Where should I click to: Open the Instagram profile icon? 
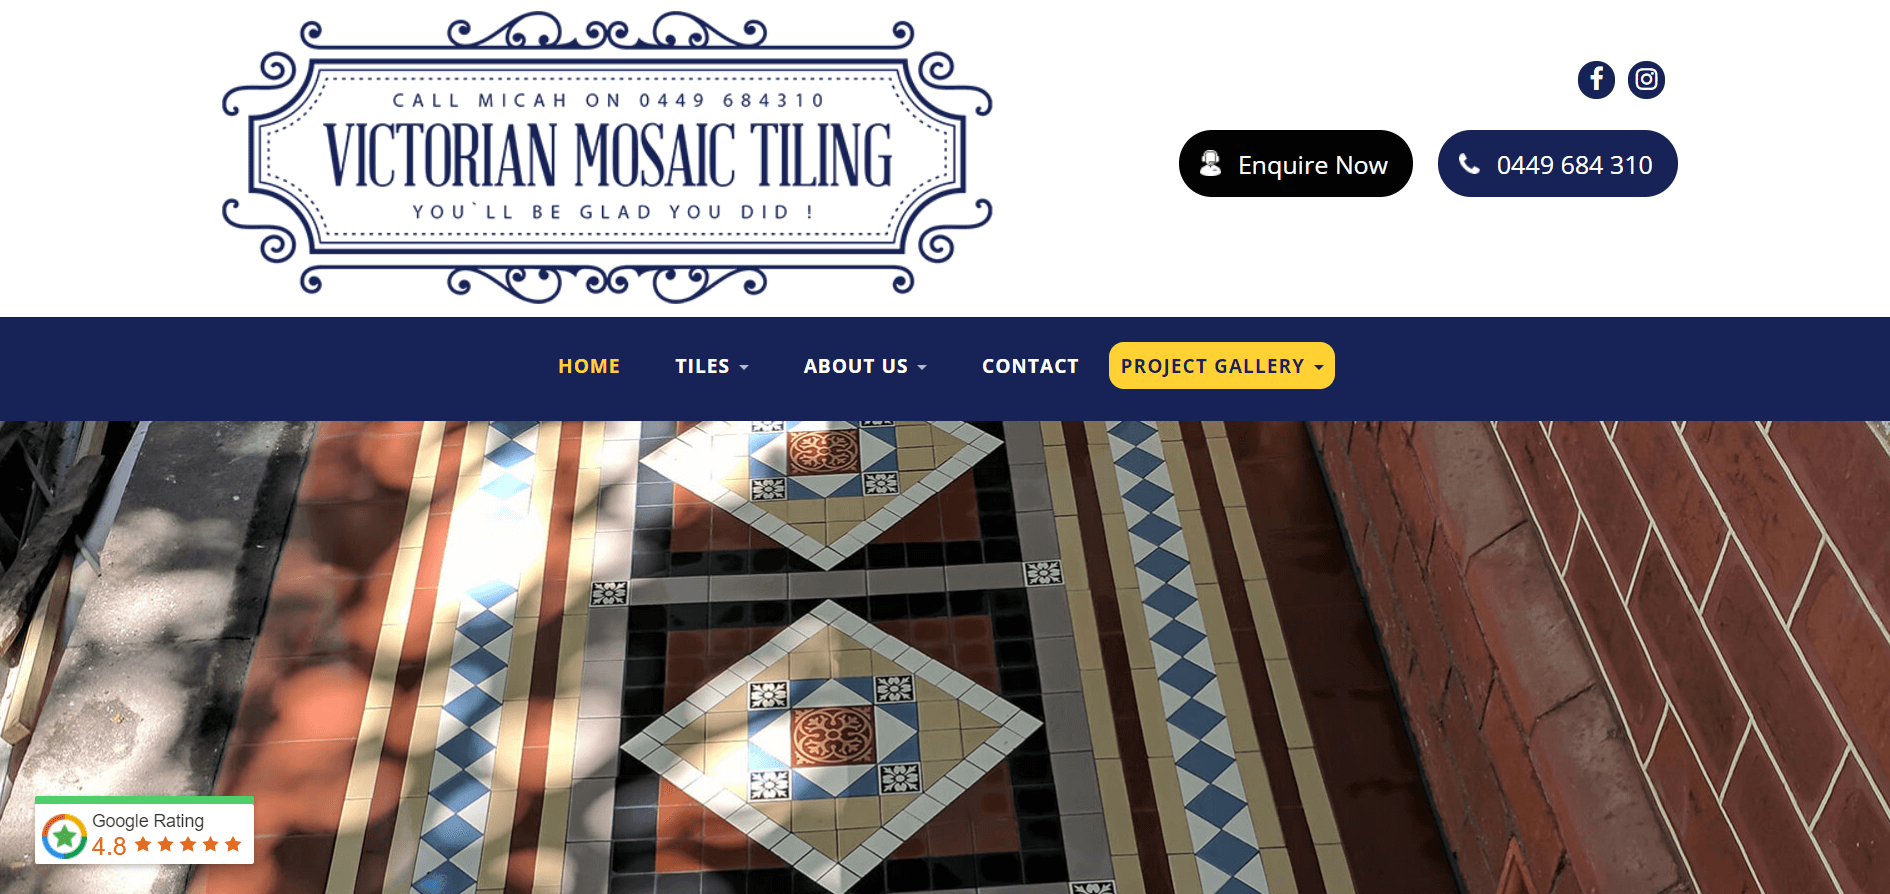point(1646,80)
